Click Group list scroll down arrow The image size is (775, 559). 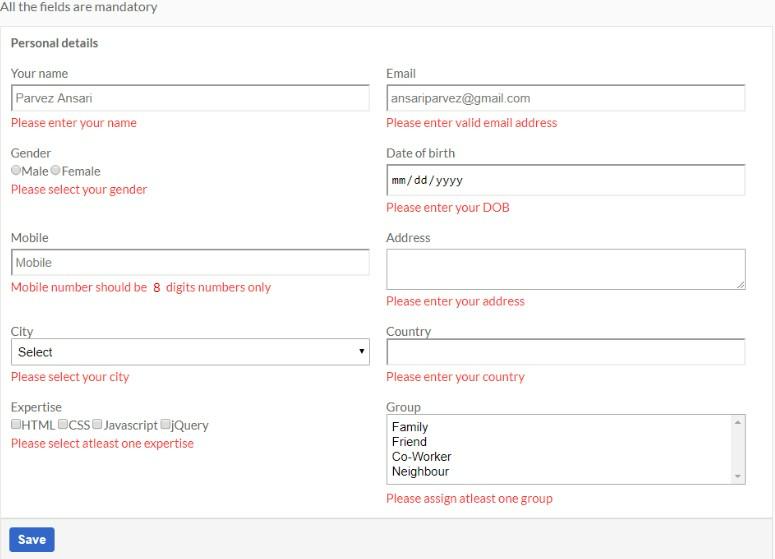737,476
